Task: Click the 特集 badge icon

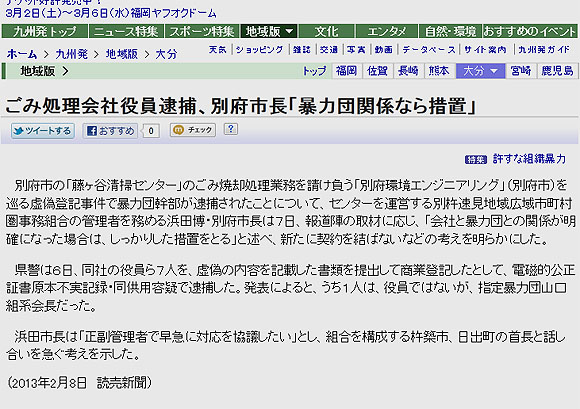Action: pos(476,159)
